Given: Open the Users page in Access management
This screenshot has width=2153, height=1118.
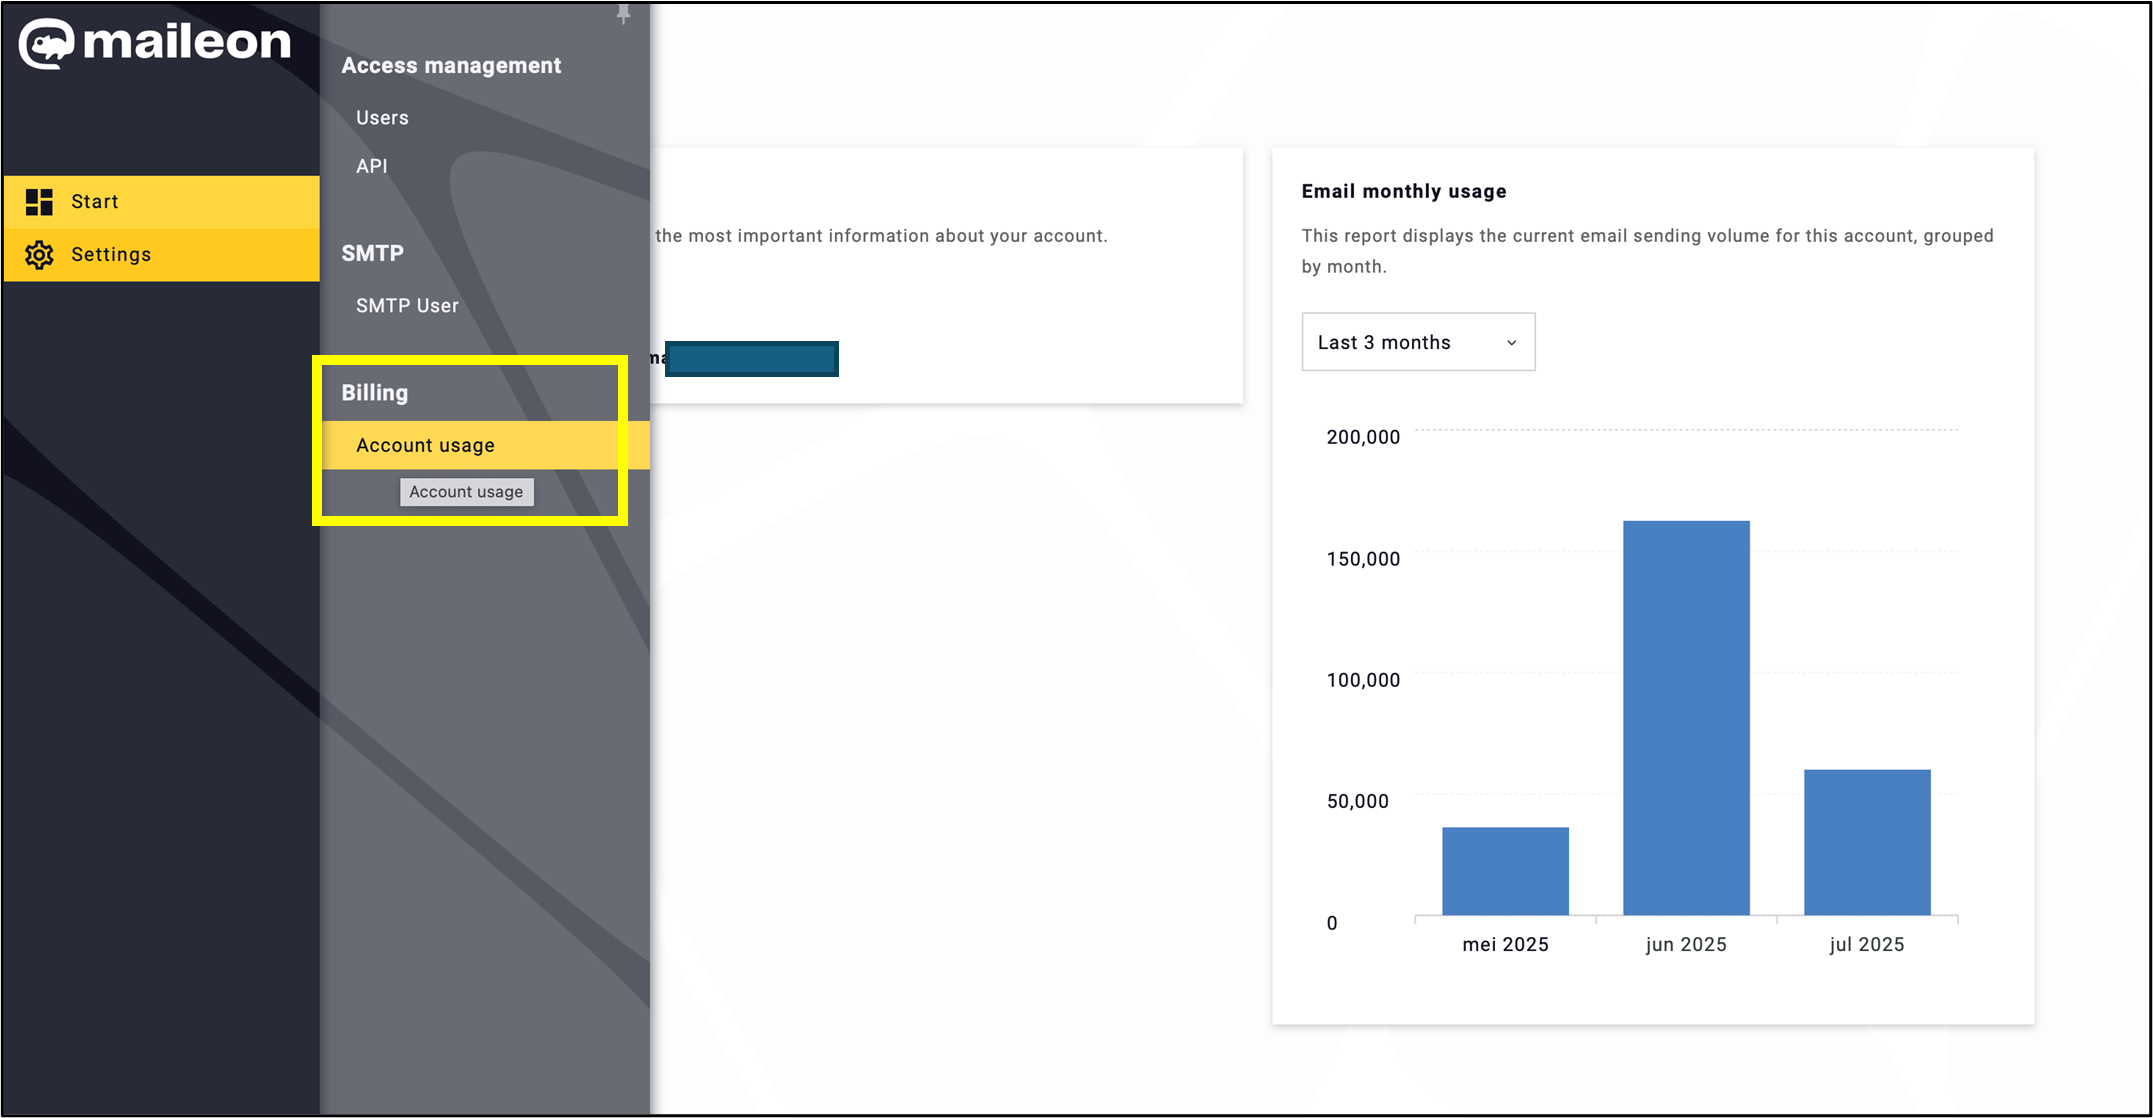Looking at the screenshot, I should pyautogui.click(x=382, y=117).
